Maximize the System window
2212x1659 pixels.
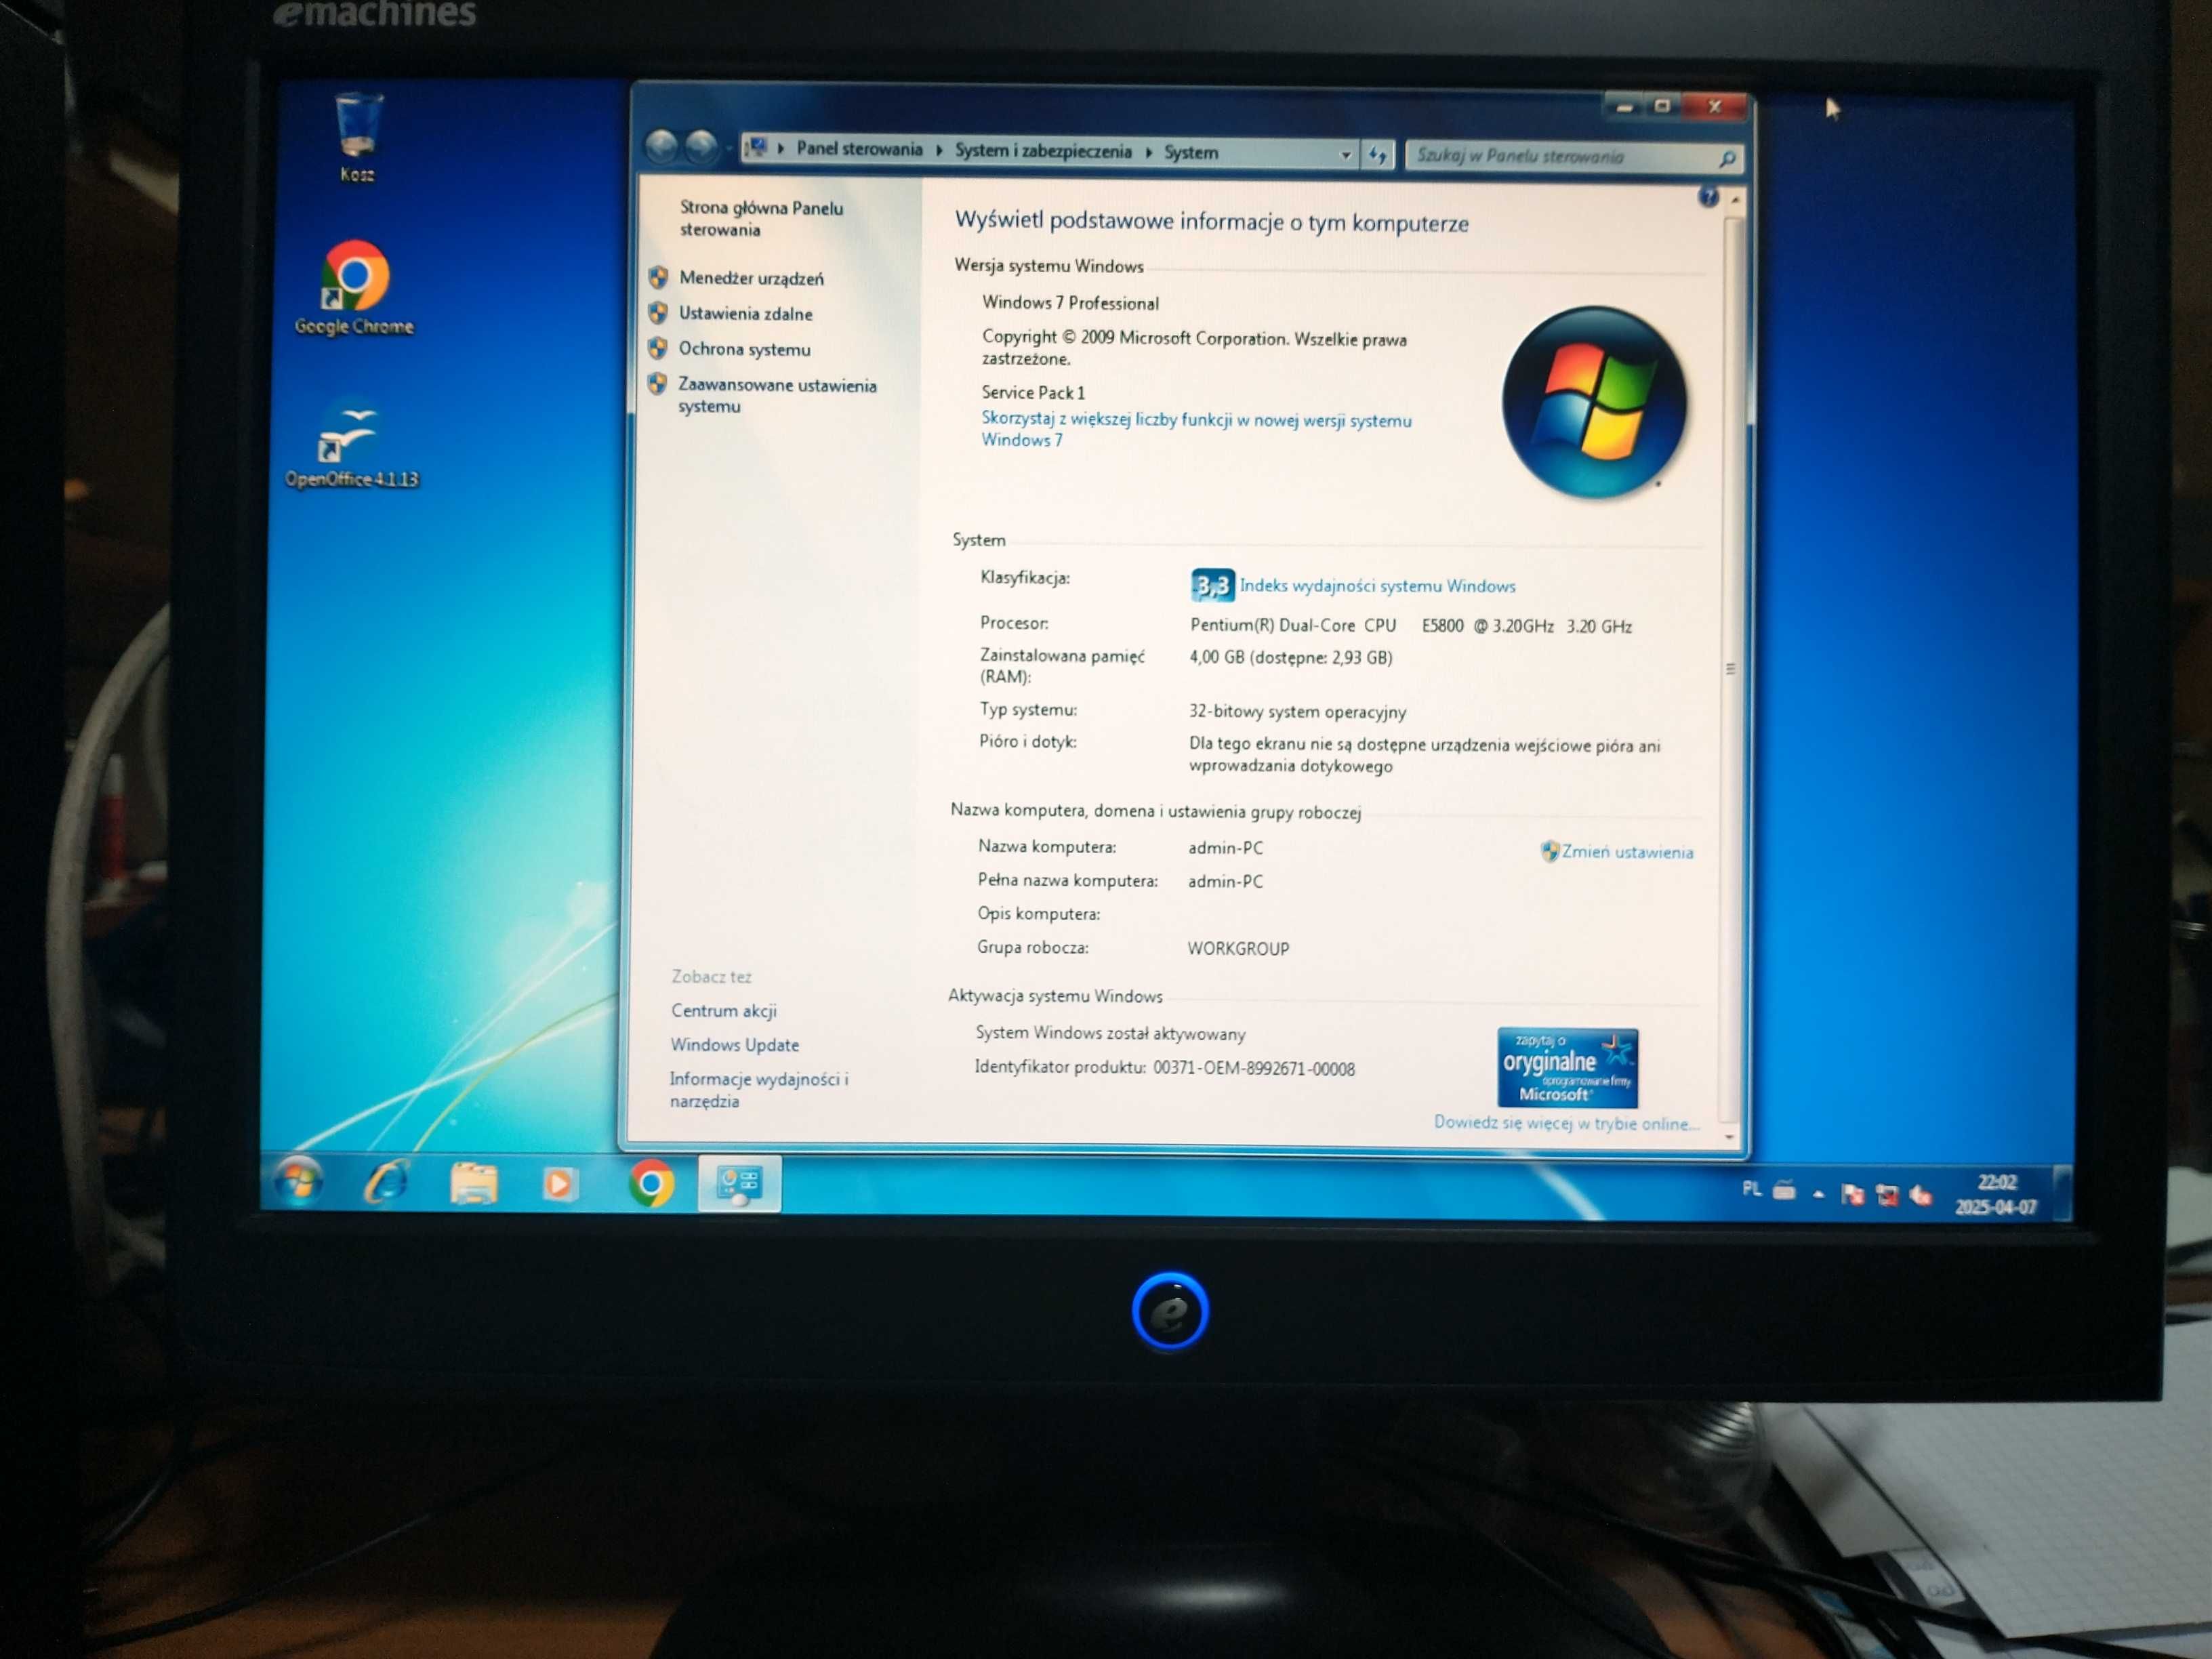(x=1662, y=105)
